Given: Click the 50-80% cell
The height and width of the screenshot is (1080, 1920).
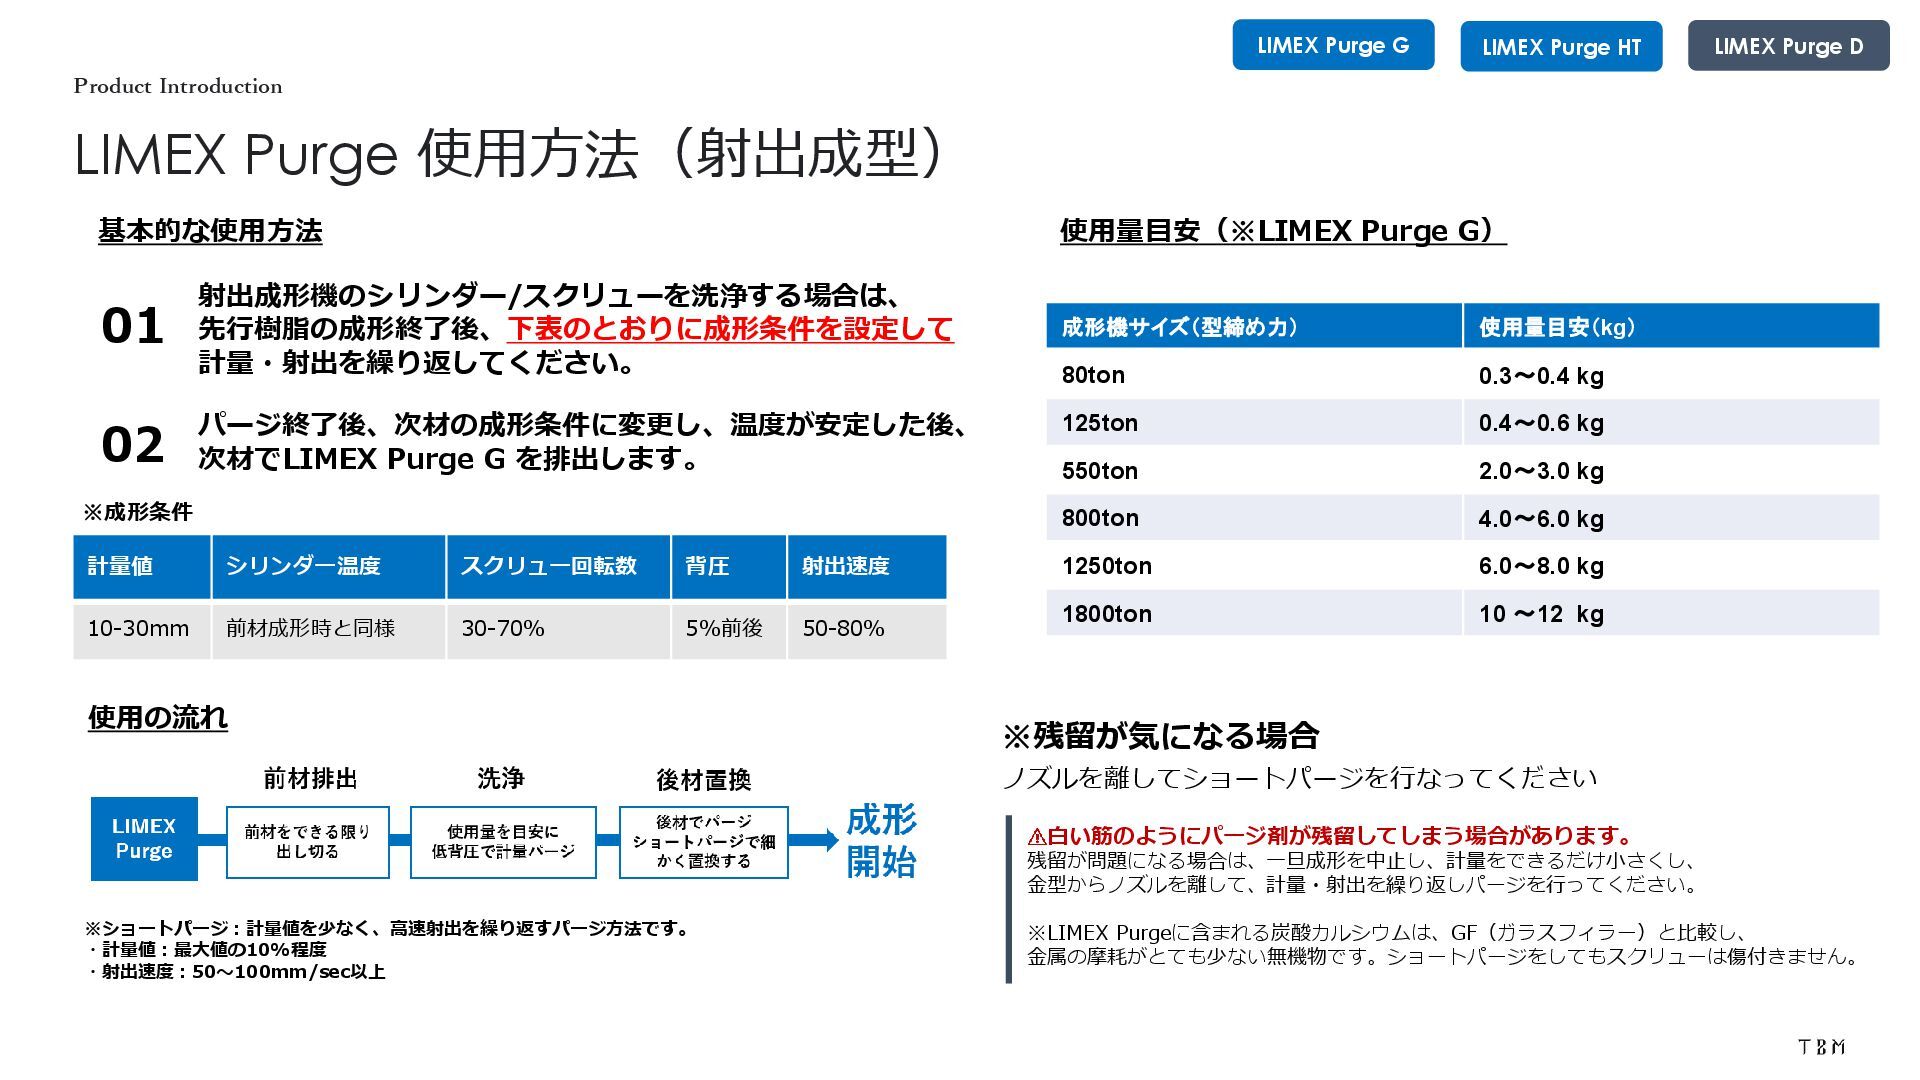Looking at the screenshot, I should point(867,630).
